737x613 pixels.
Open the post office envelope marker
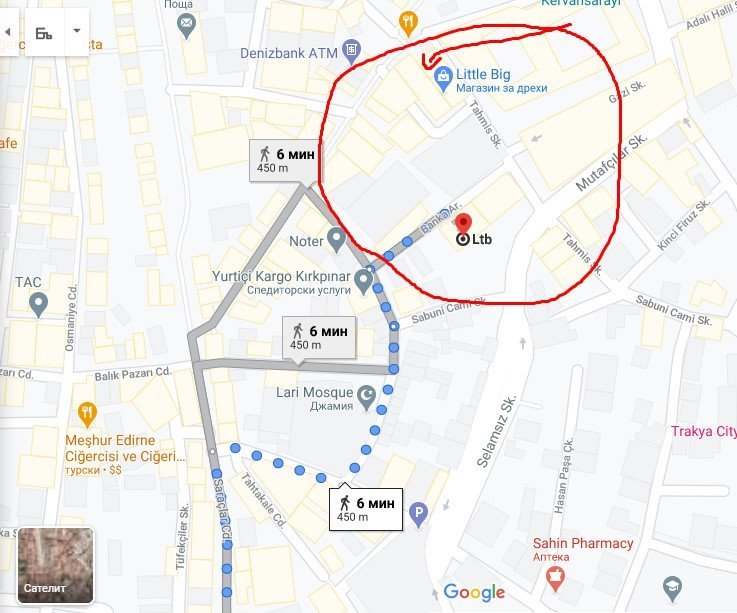[187, 26]
